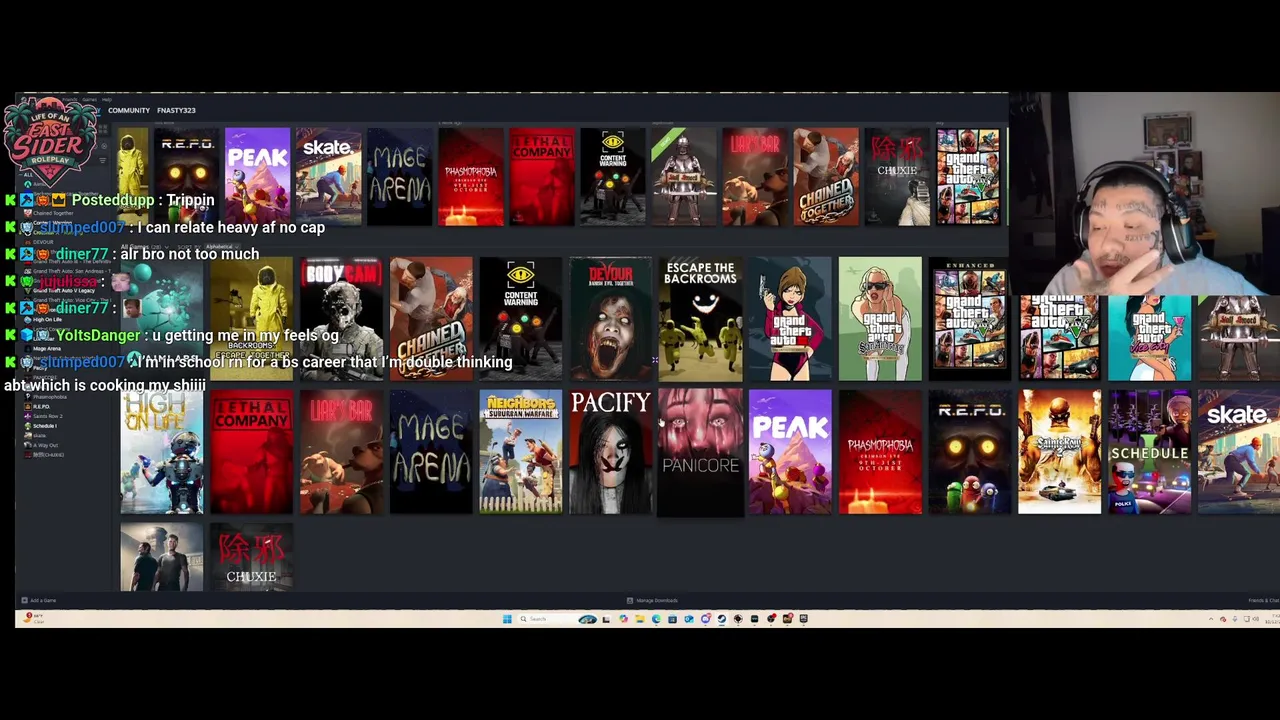
Task: Select skate. in the recent games row
Action: pos(329,177)
